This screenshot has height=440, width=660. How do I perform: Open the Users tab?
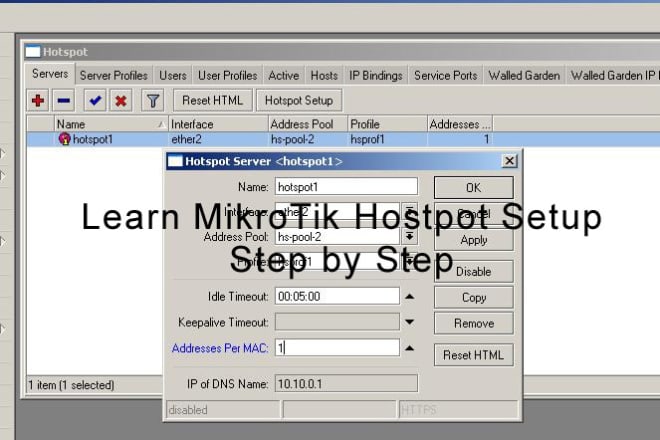[x=173, y=75]
